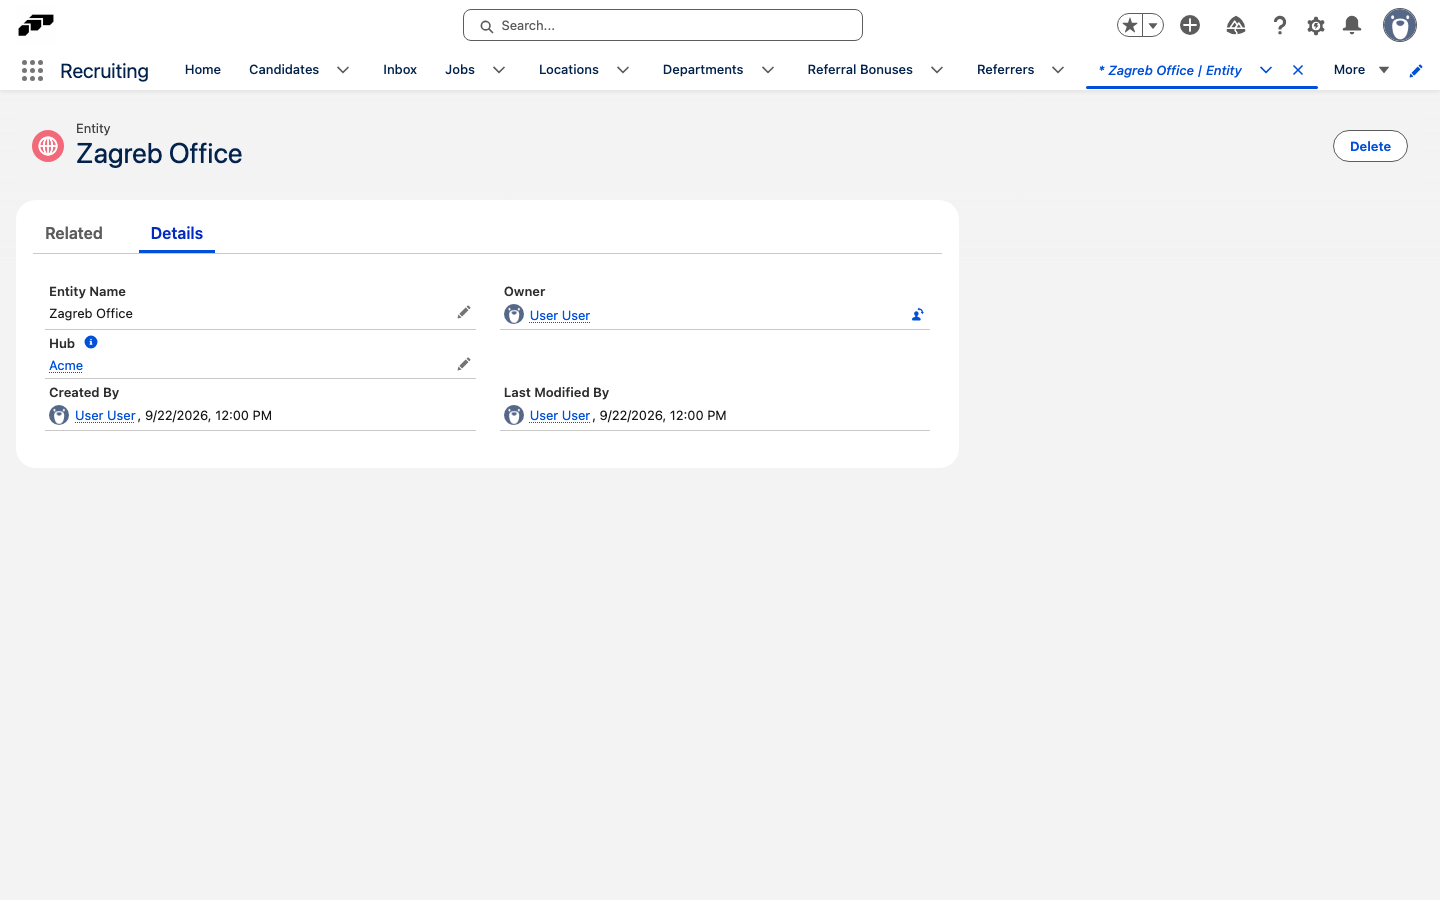Expand the Candidates tab chevron

click(x=343, y=70)
